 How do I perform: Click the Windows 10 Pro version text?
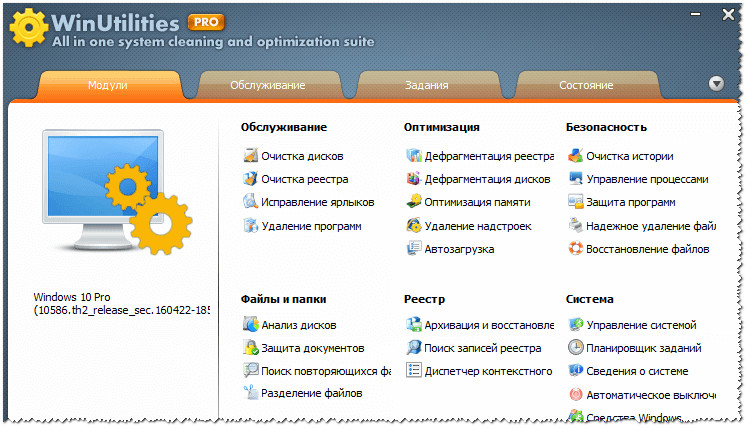pos(122,304)
